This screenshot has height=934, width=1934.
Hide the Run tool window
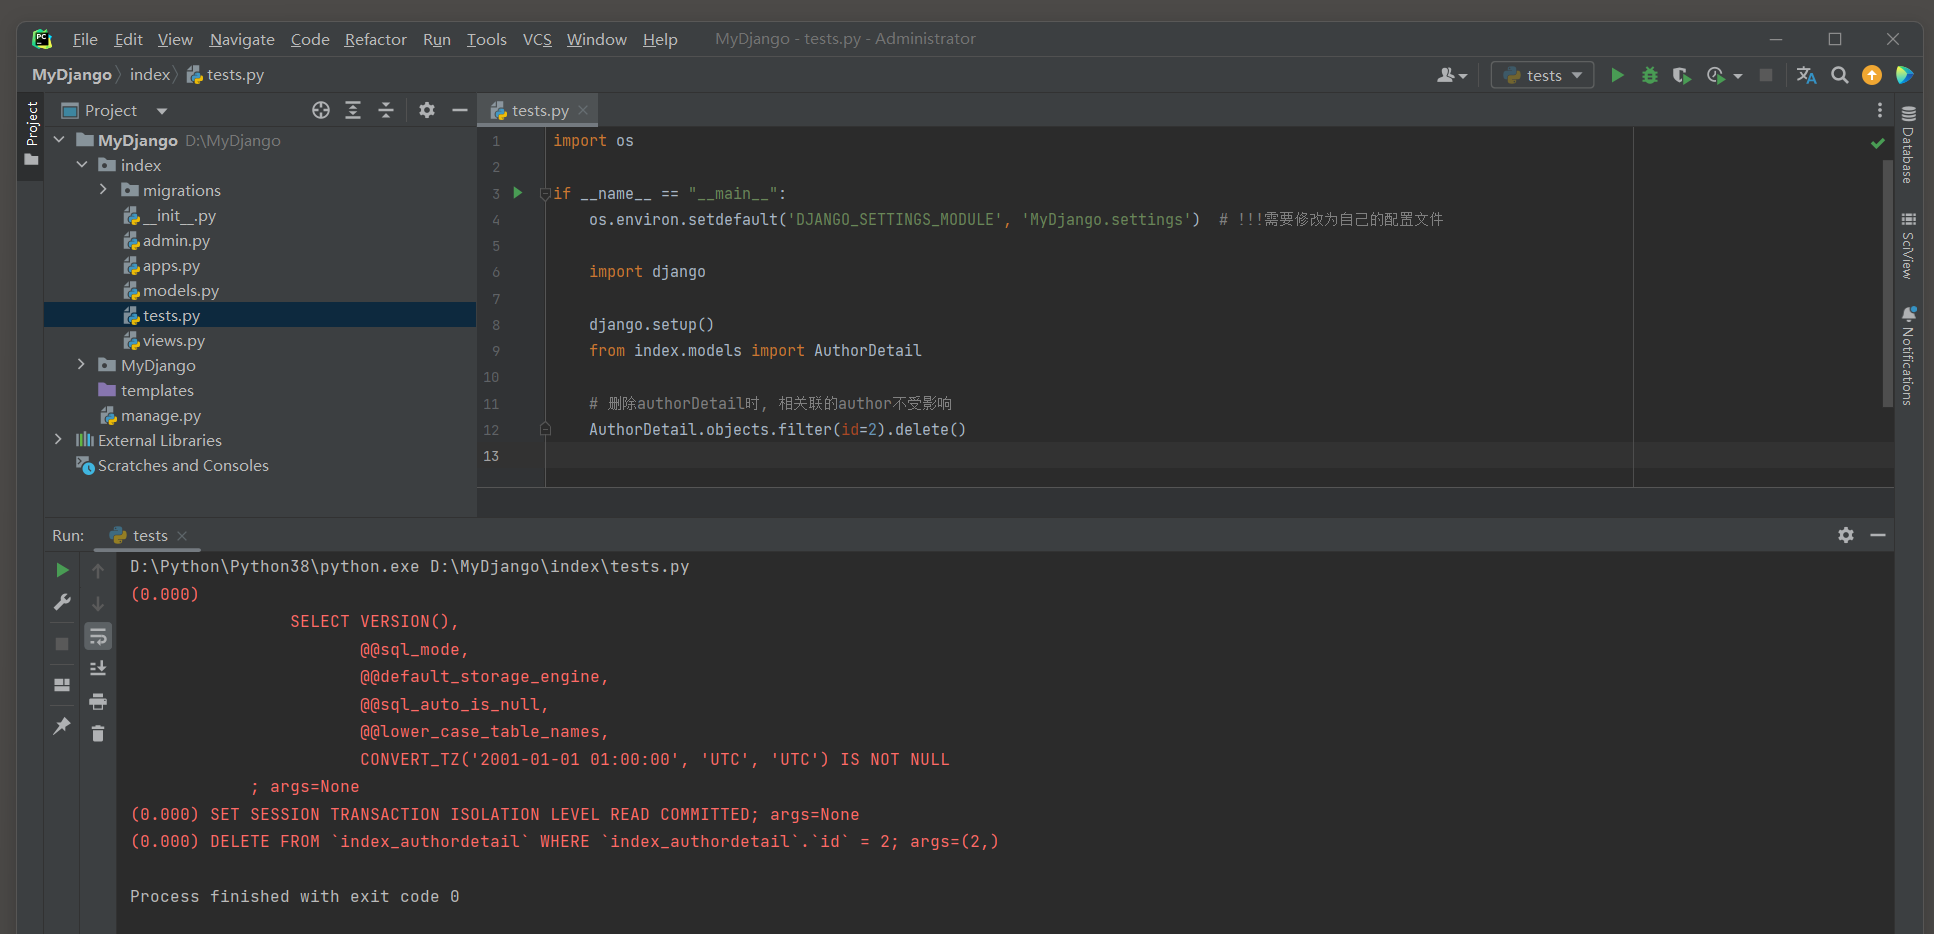click(x=1878, y=535)
